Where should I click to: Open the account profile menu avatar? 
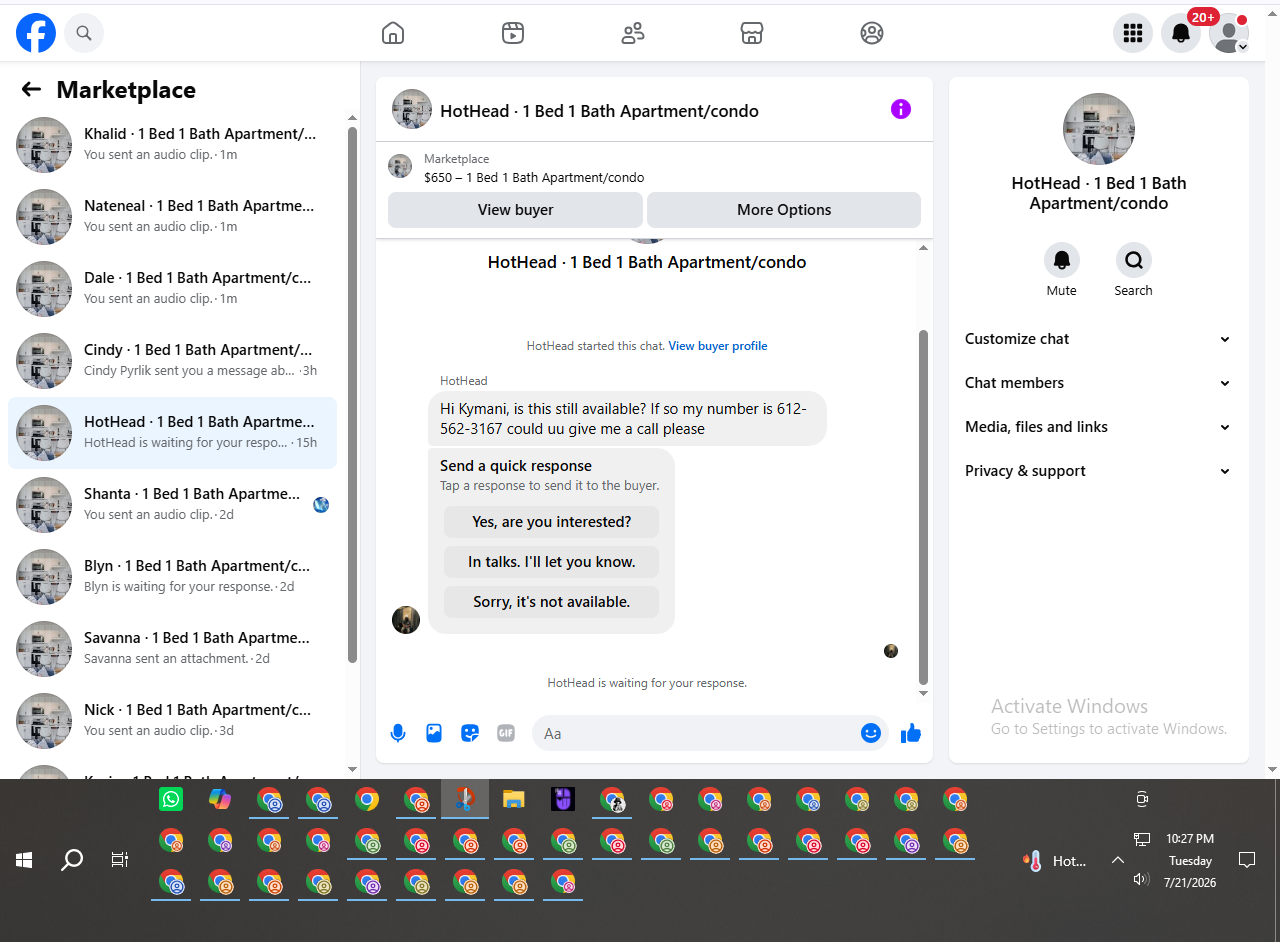tap(1229, 33)
